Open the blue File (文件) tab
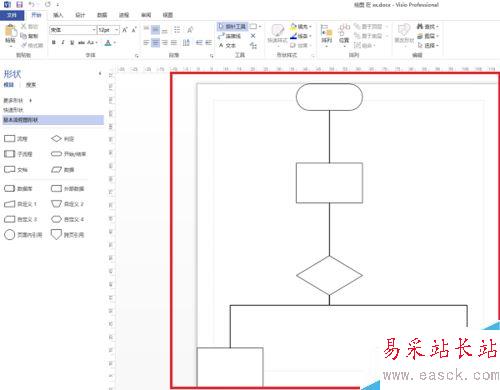The height and width of the screenshot is (390, 500). 12,15
